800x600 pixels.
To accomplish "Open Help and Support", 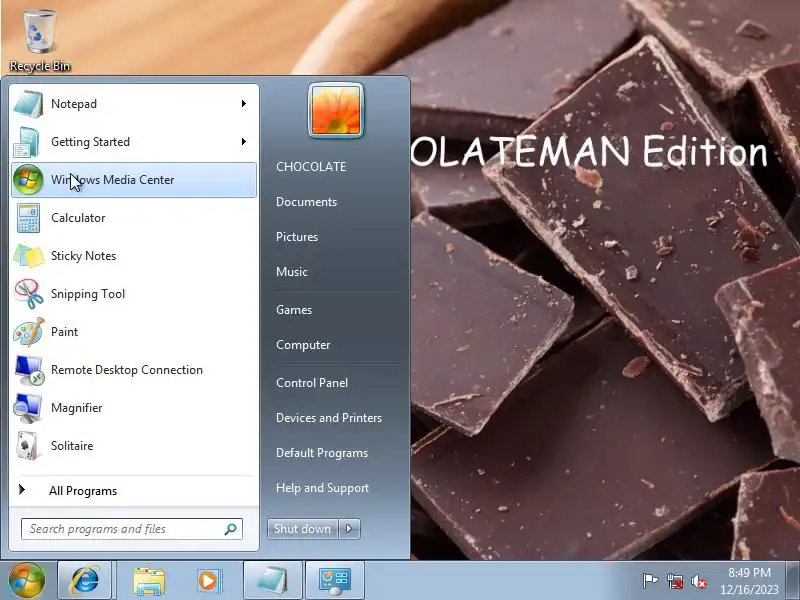I will point(322,488).
